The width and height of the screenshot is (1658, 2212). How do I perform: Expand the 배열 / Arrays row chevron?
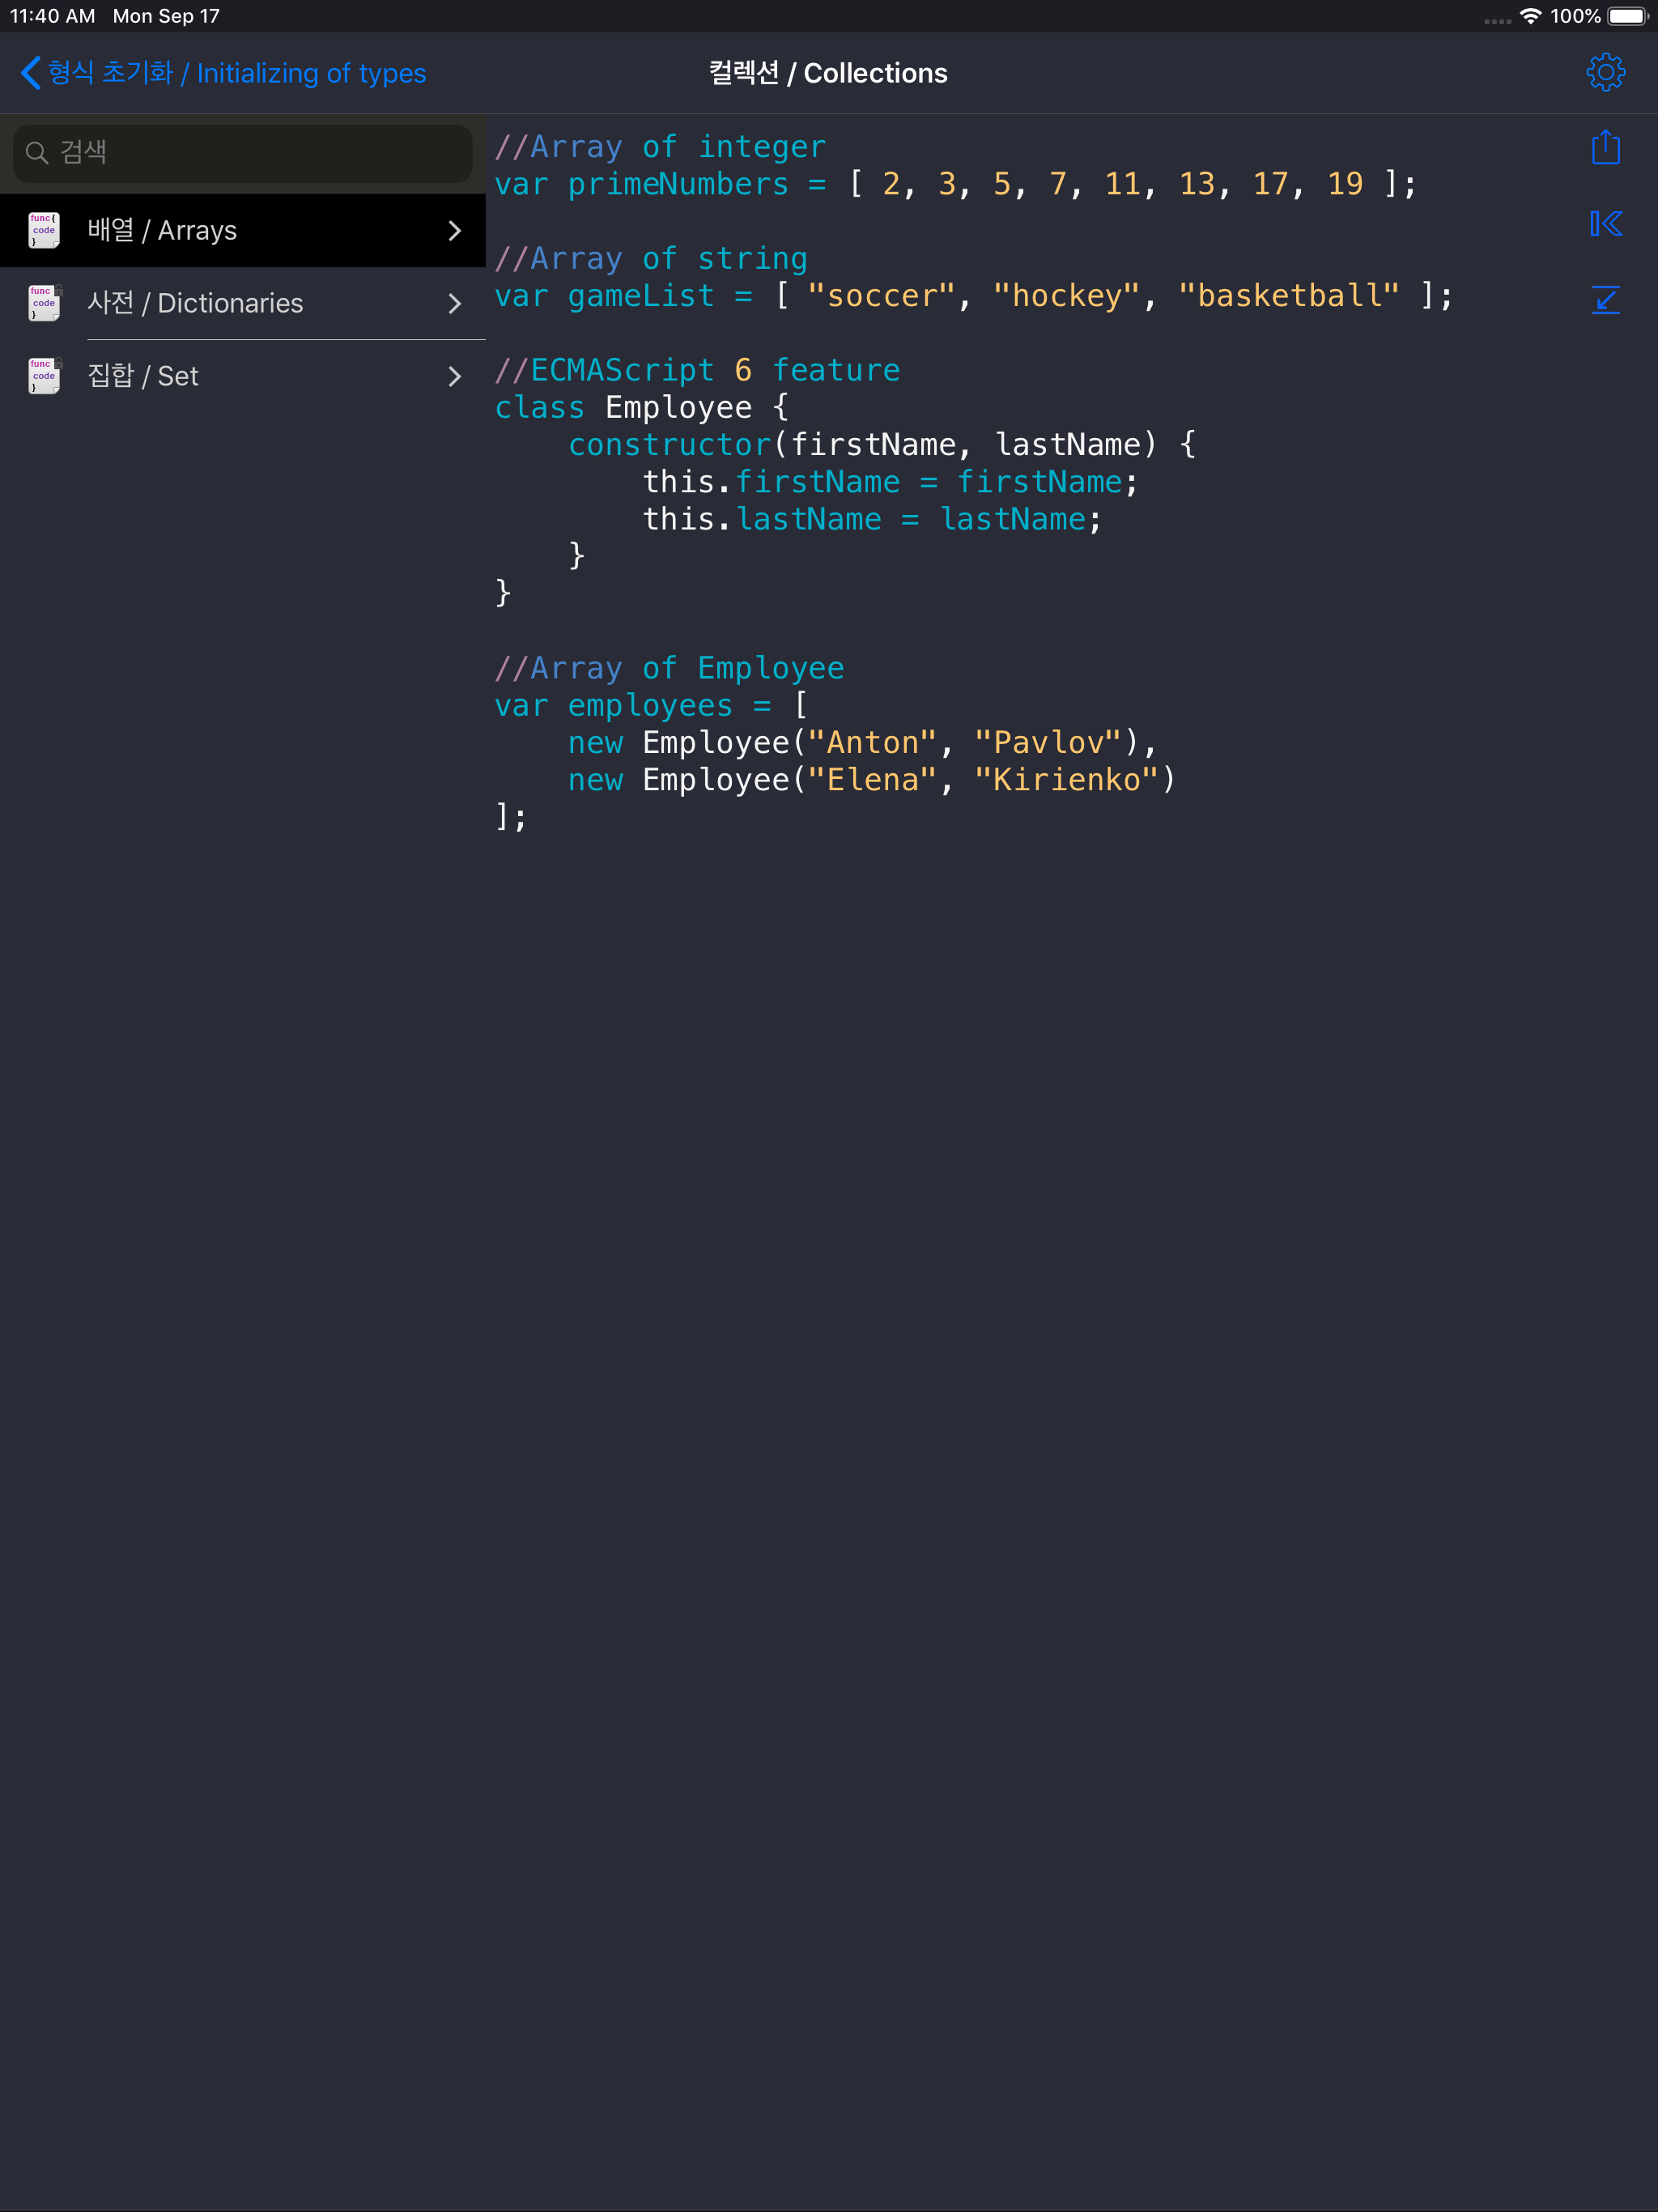pyautogui.click(x=455, y=230)
